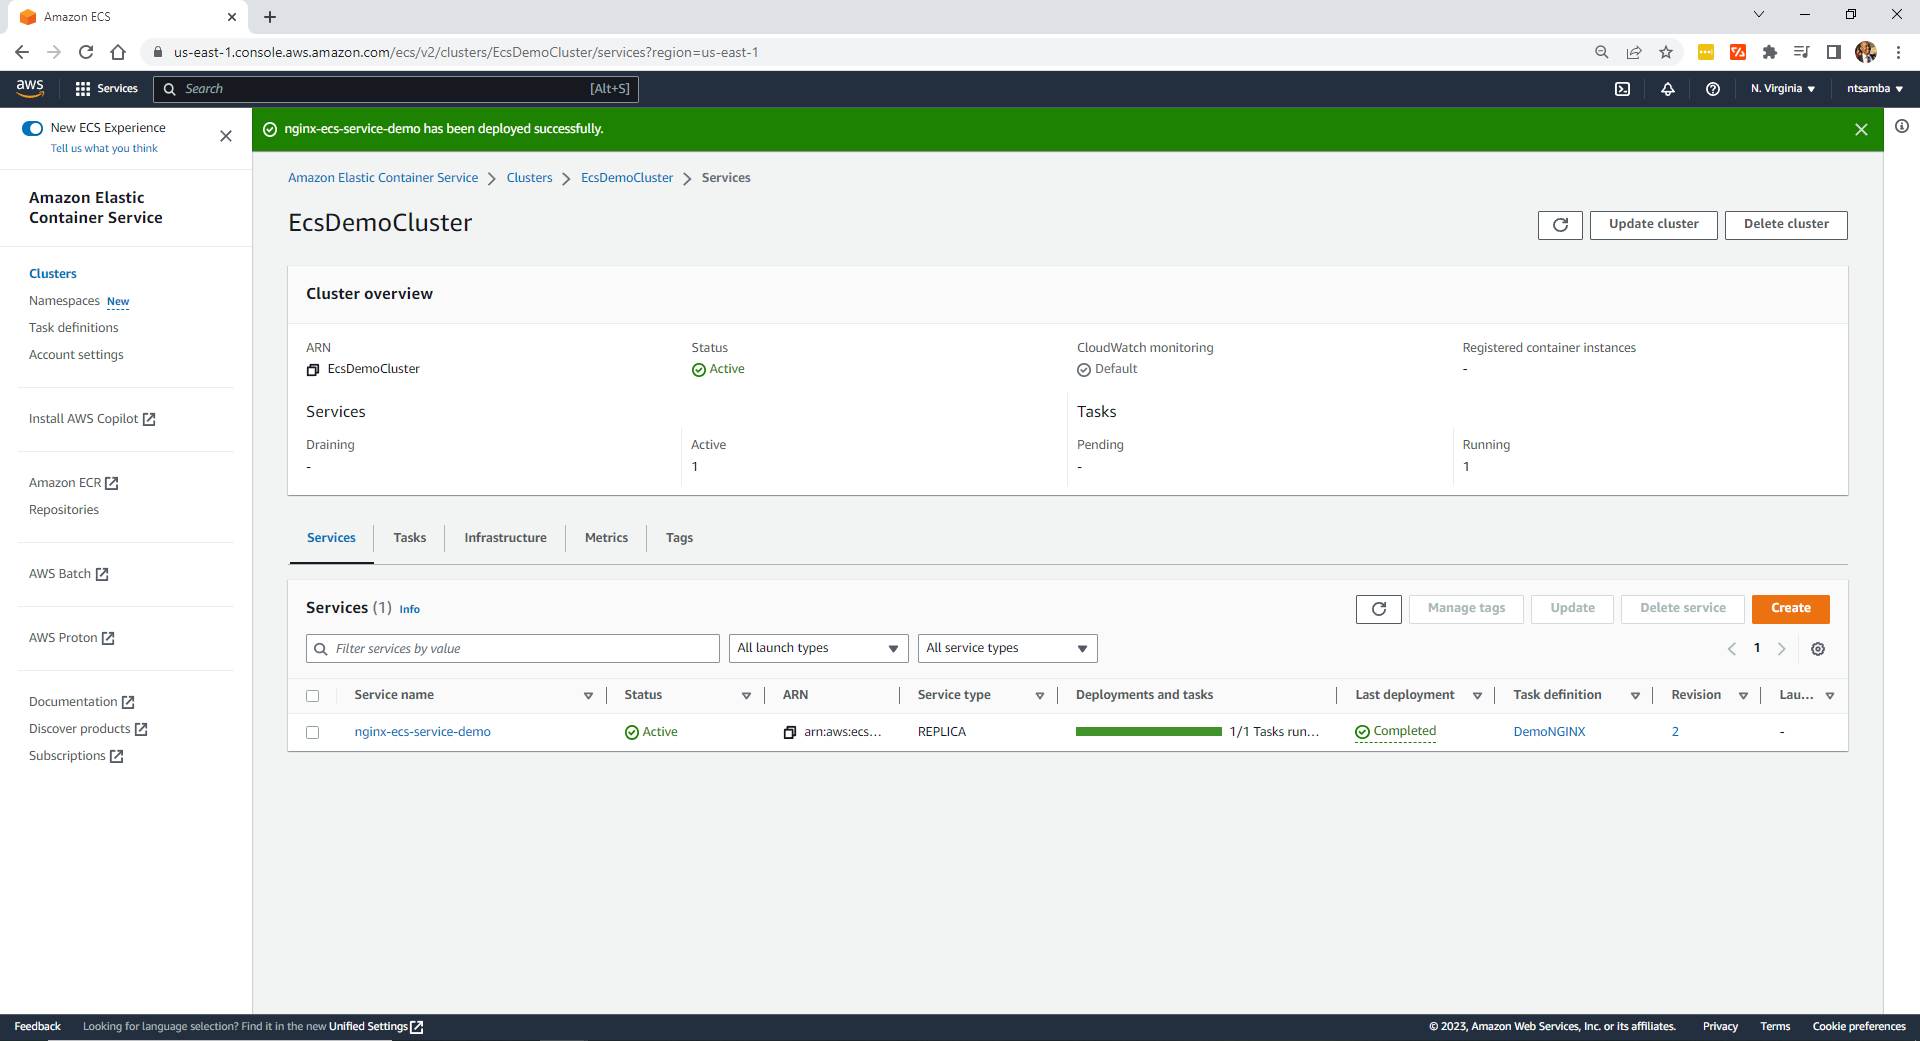The width and height of the screenshot is (1920, 1041).
Task: Open the Services grid menu icon
Action: click(x=83, y=89)
